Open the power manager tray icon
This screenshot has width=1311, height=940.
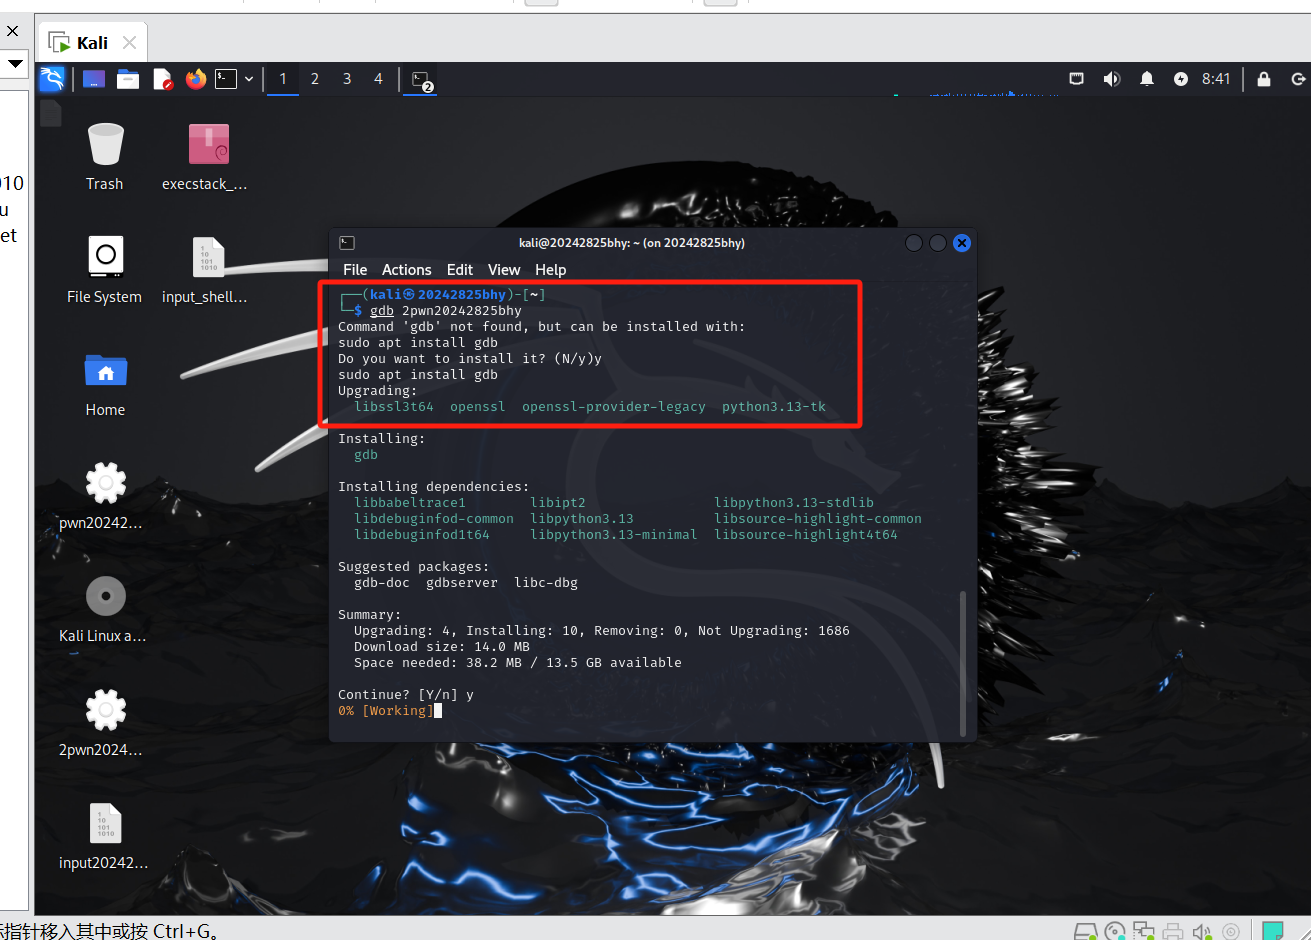[1181, 79]
